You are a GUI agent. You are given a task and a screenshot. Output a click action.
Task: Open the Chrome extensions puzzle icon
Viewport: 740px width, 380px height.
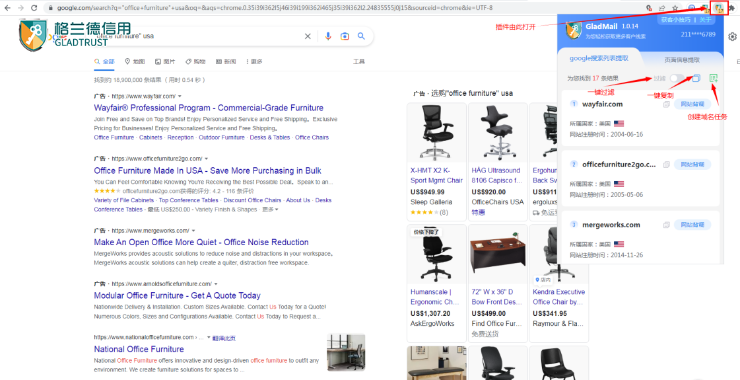pos(732,8)
